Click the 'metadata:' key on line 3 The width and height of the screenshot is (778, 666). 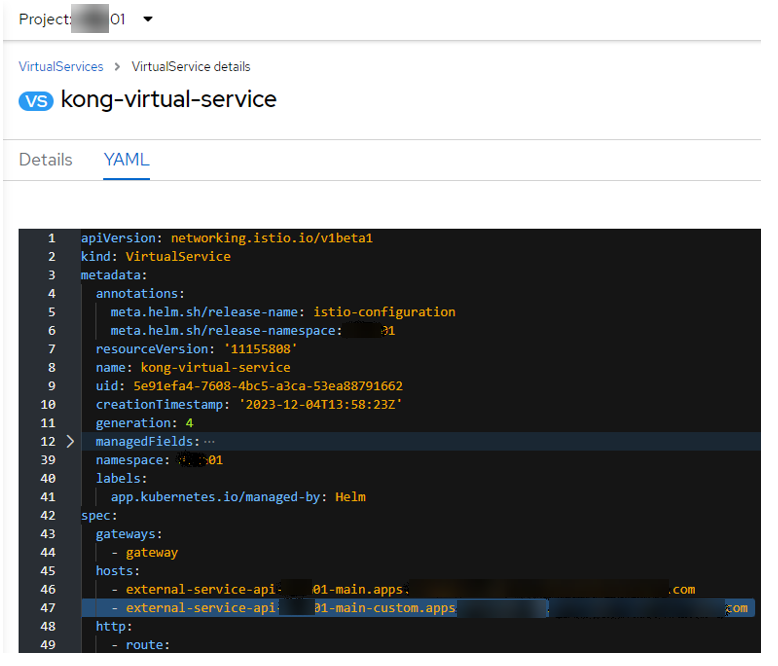click(x=114, y=275)
